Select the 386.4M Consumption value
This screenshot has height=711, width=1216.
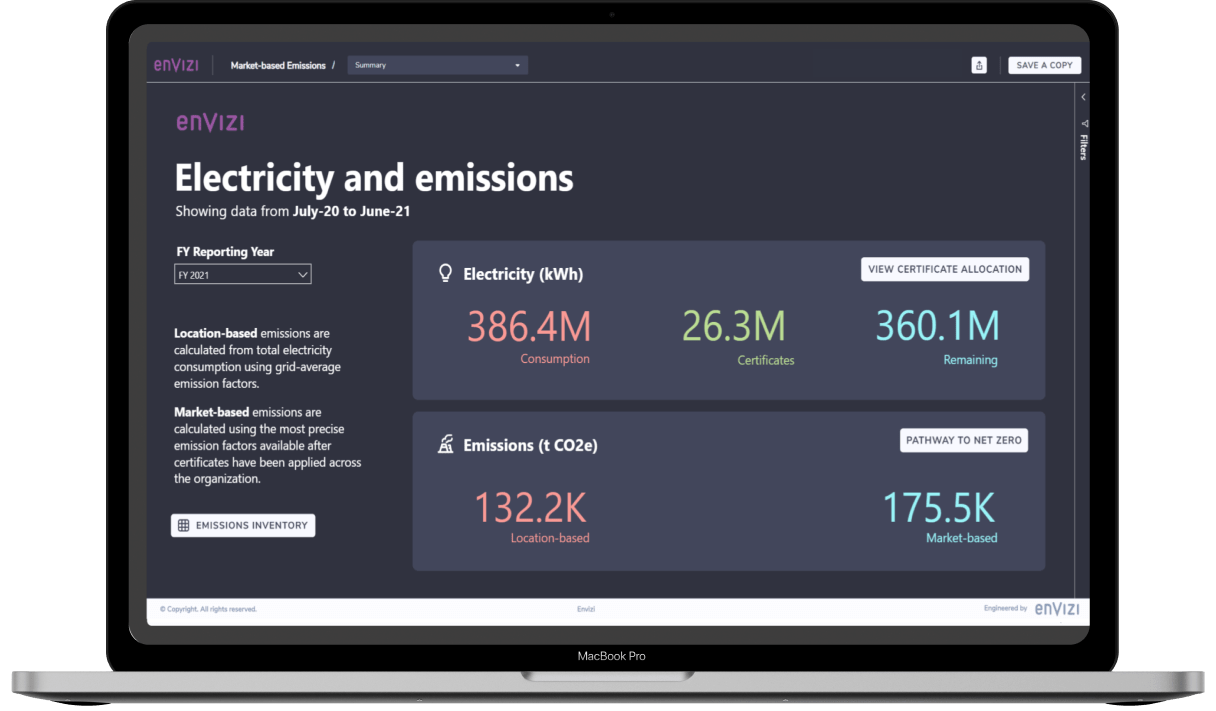[x=529, y=326]
